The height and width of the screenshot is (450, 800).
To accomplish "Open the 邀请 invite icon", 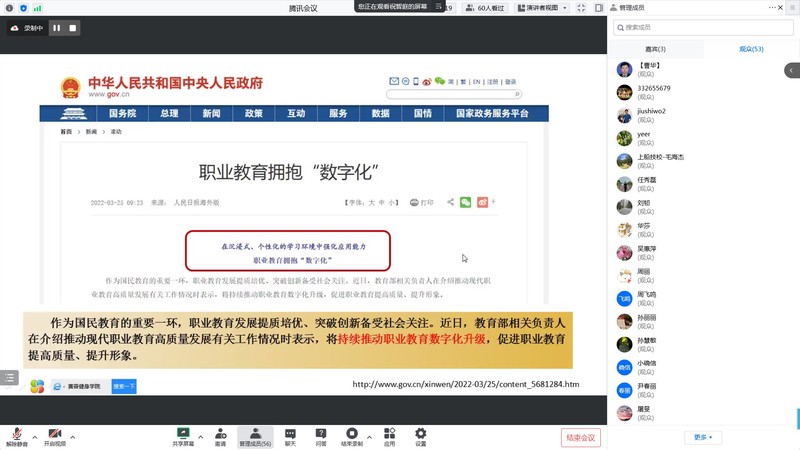I will pos(219,436).
